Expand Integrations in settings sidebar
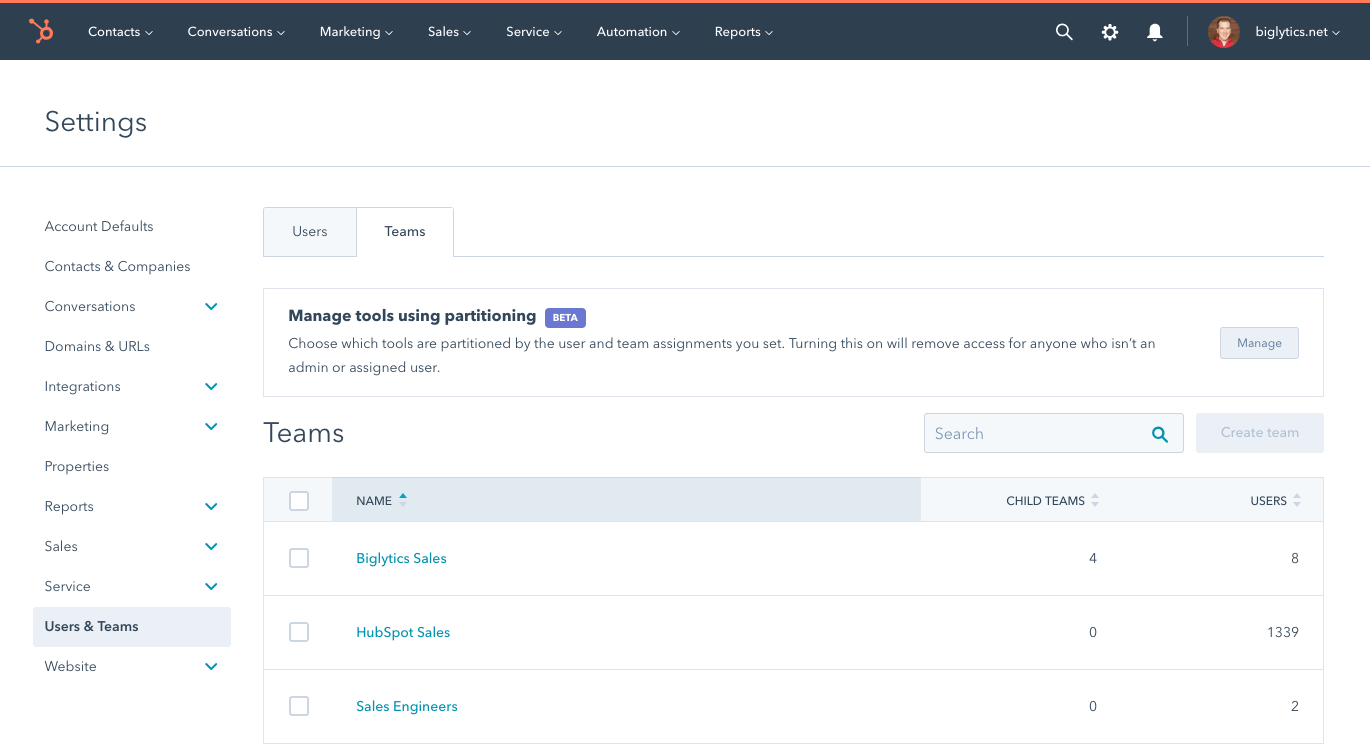This screenshot has width=1370, height=756. [211, 386]
